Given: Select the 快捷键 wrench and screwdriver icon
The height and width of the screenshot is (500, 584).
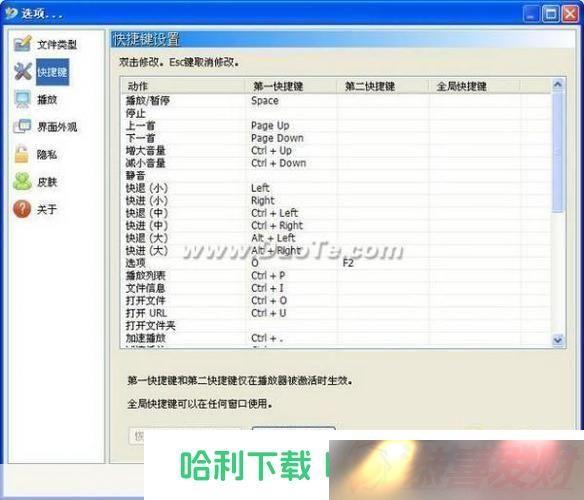Looking at the screenshot, I should [x=22, y=72].
